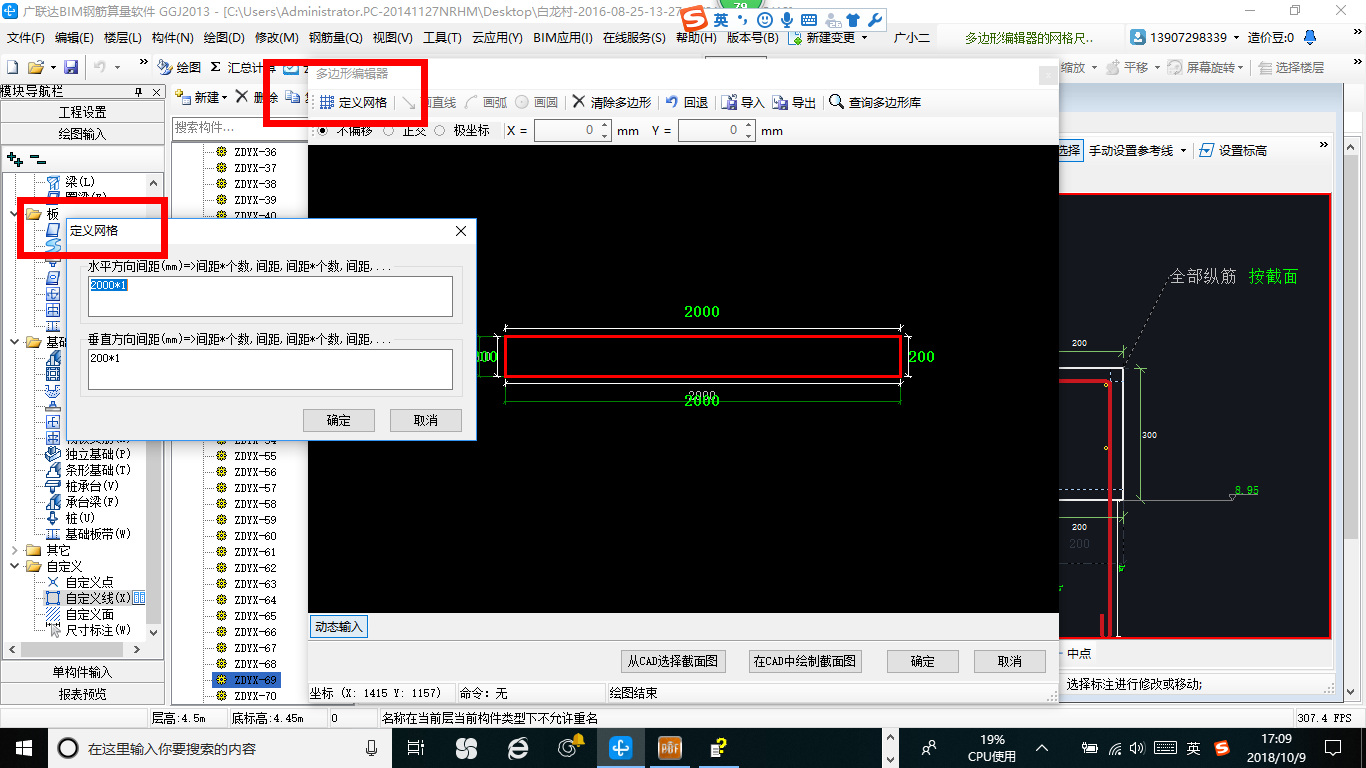Click collapse-all minus icon in navigation panel
The image size is (1366, 768).
[37, 158]
